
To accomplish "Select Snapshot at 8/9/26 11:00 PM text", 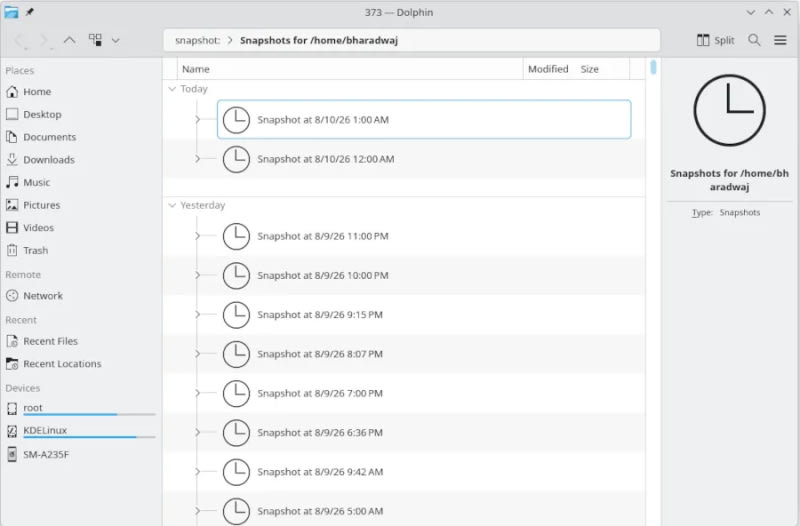I will click(323, 236).
